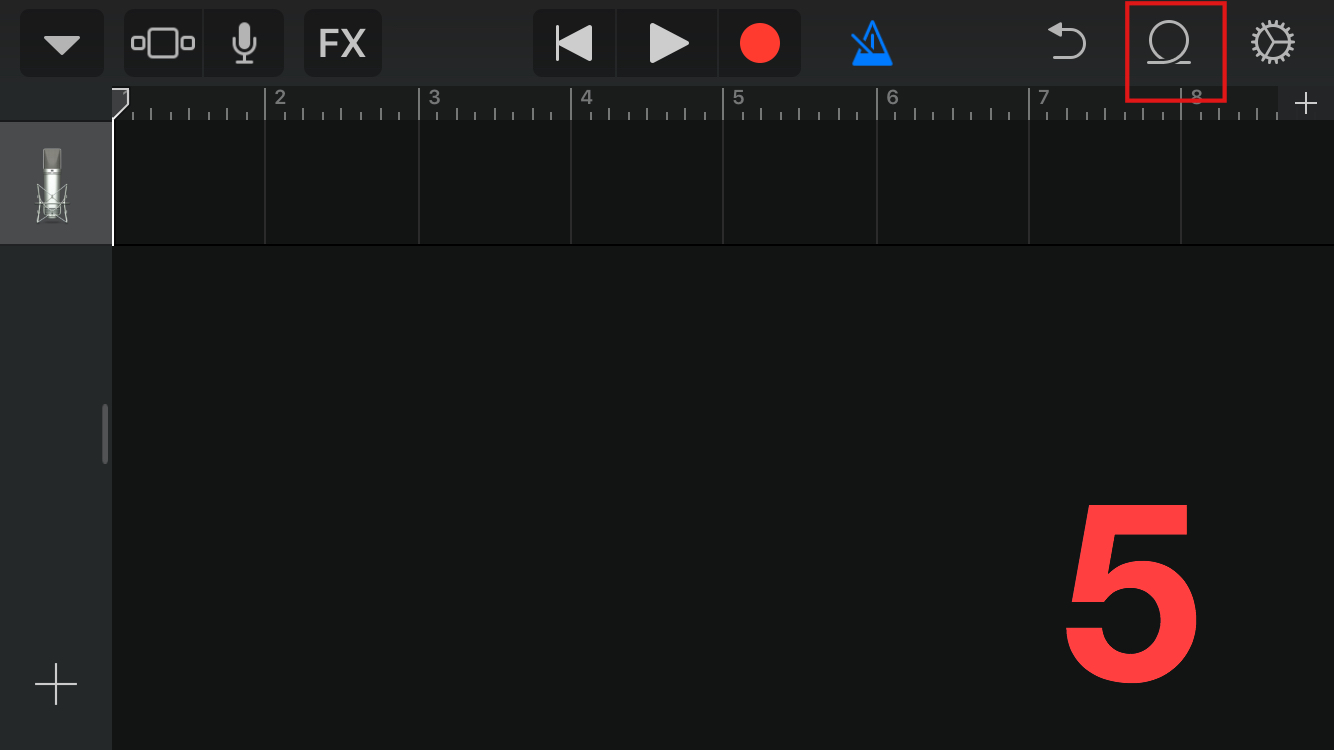1334x750 pixels.
Task: Switch to the microphone instrument view
Action: [x=244, y=43]
